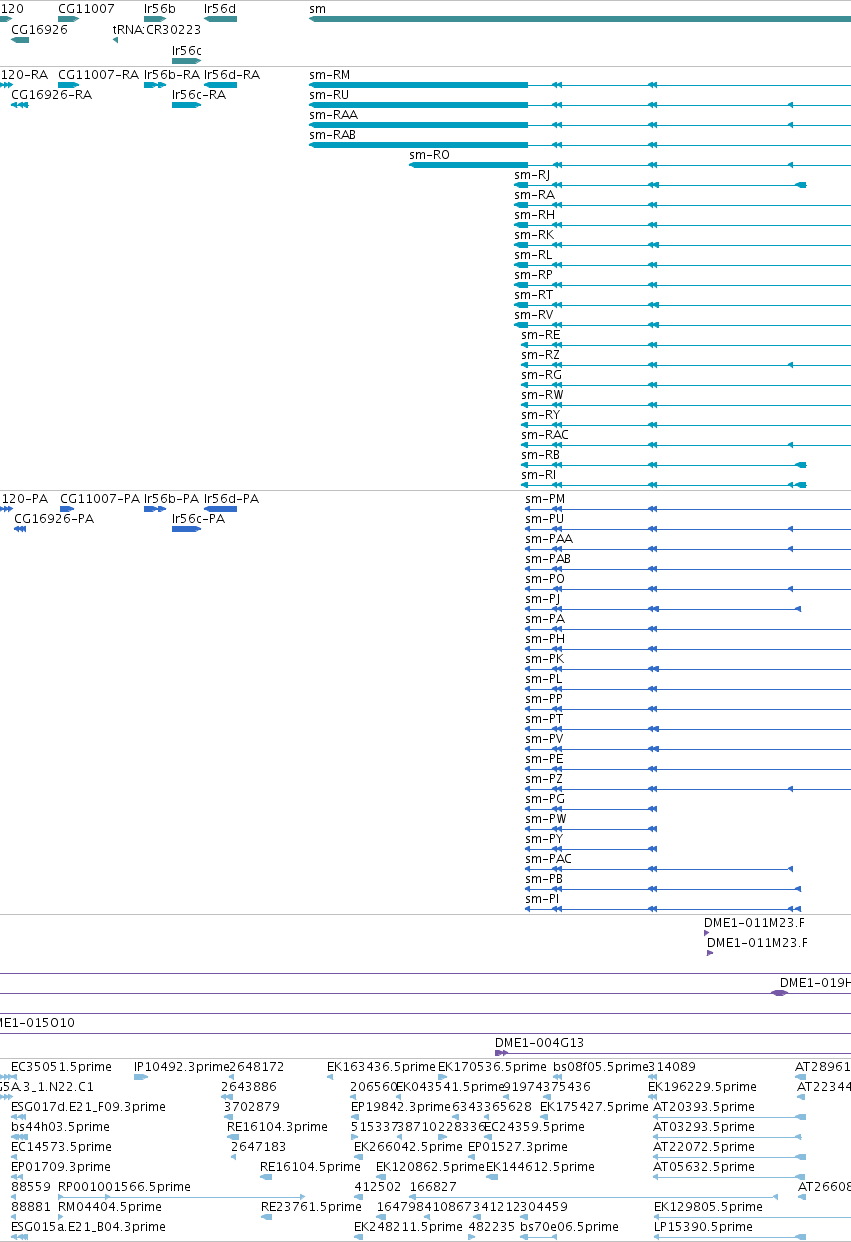Click the sm-RT transcript label
Image resolution: width=851 pixels, height=1242 pixels.
[x=533, y=295]
